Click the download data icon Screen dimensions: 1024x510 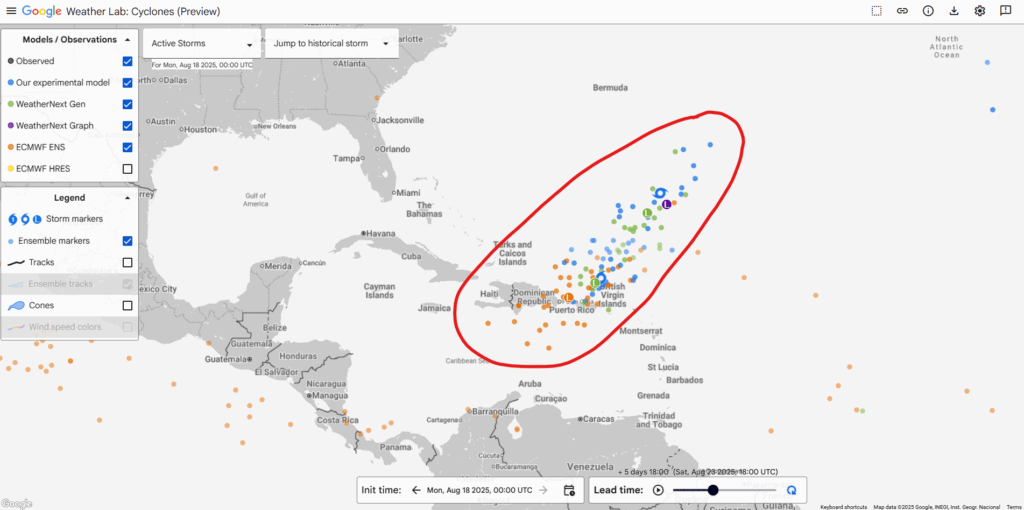[954, 11]
